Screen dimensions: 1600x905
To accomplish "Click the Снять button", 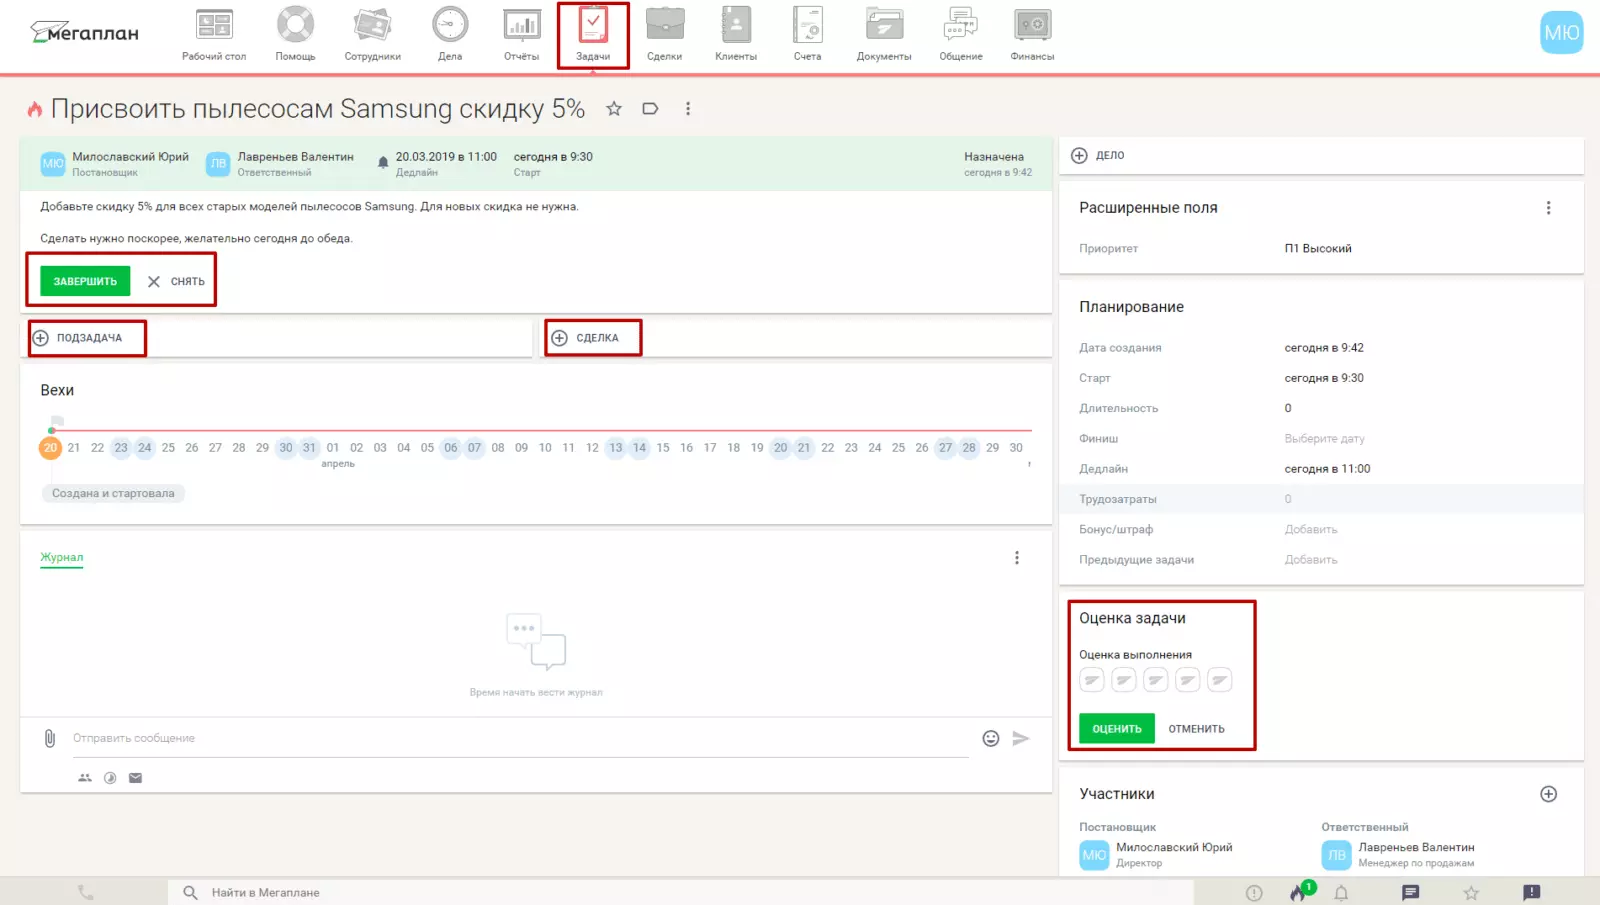I will (x=176, y=281).
